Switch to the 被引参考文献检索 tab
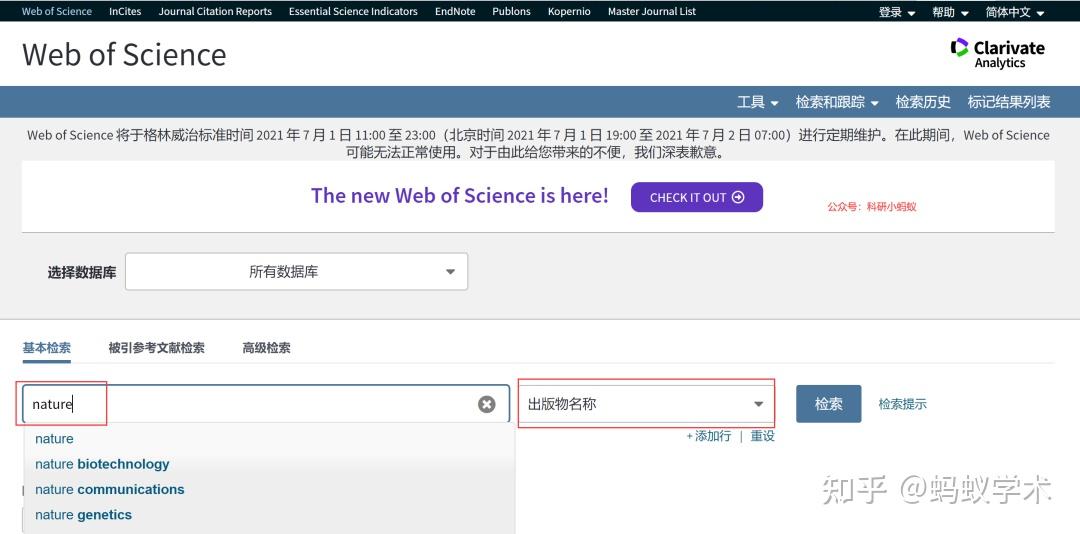Viewport: 1080px width, 534px height. tap(156, 348)
